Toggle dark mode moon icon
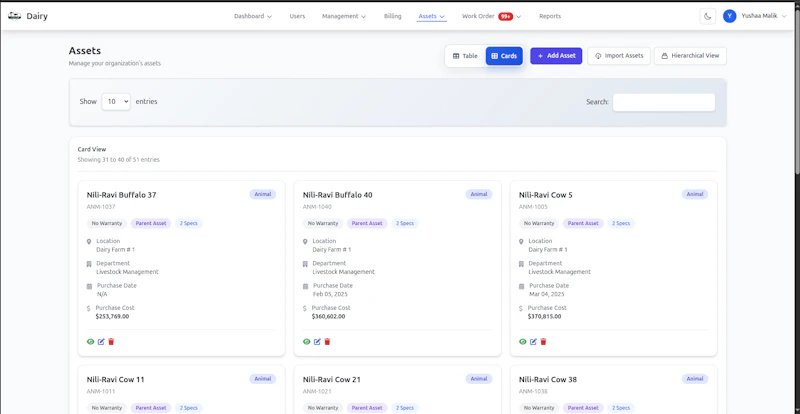This screenshot has width=800, height=414. click(708, 16)
